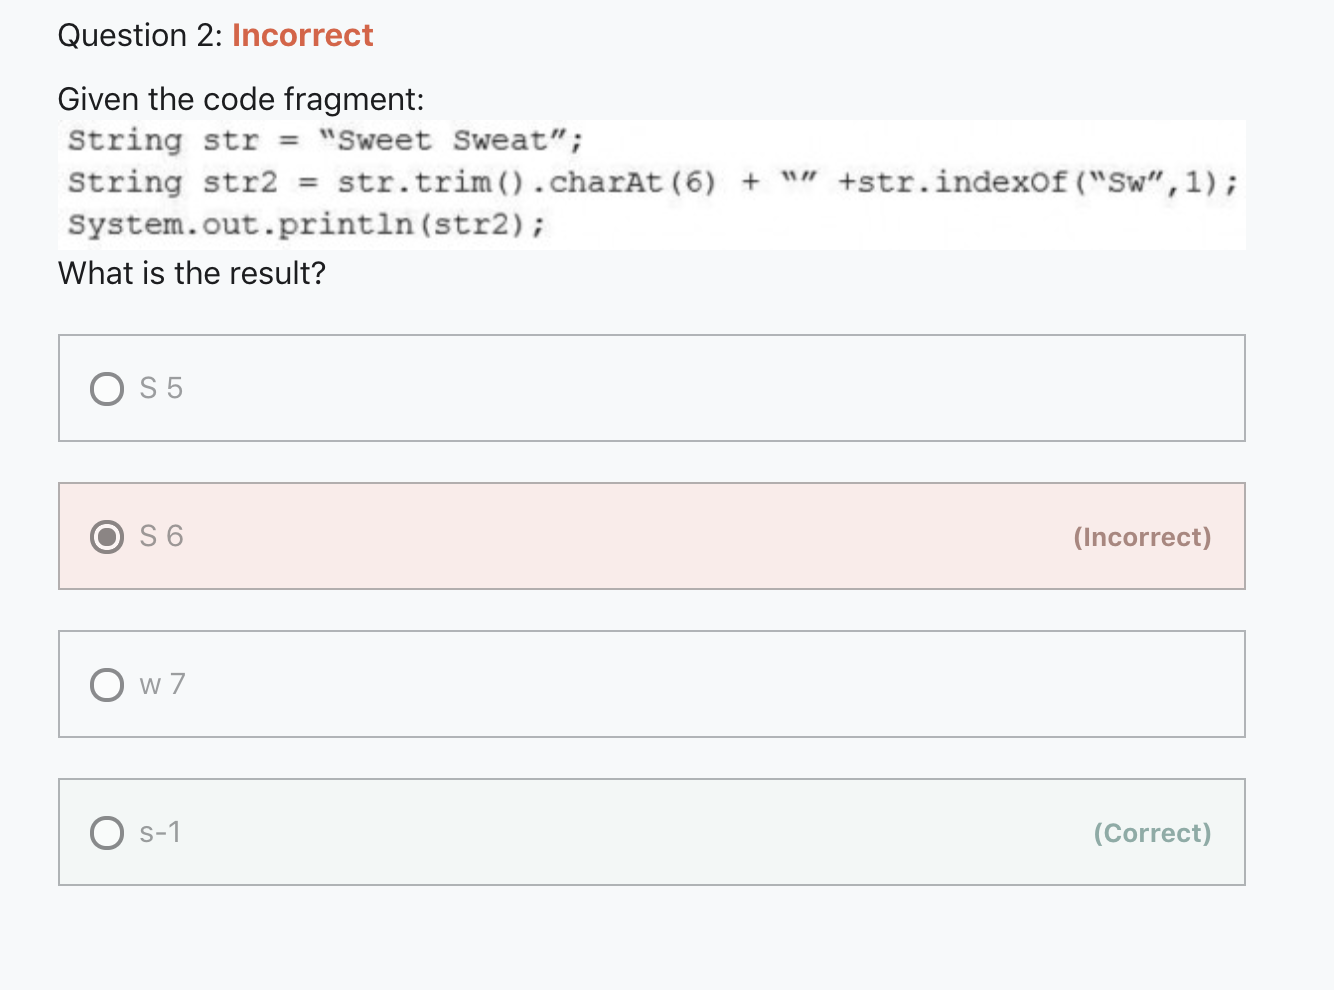The image size is (1334, 990).
Task: Click the (Correct) label on s-1
Action: [x=1152, y=832]
